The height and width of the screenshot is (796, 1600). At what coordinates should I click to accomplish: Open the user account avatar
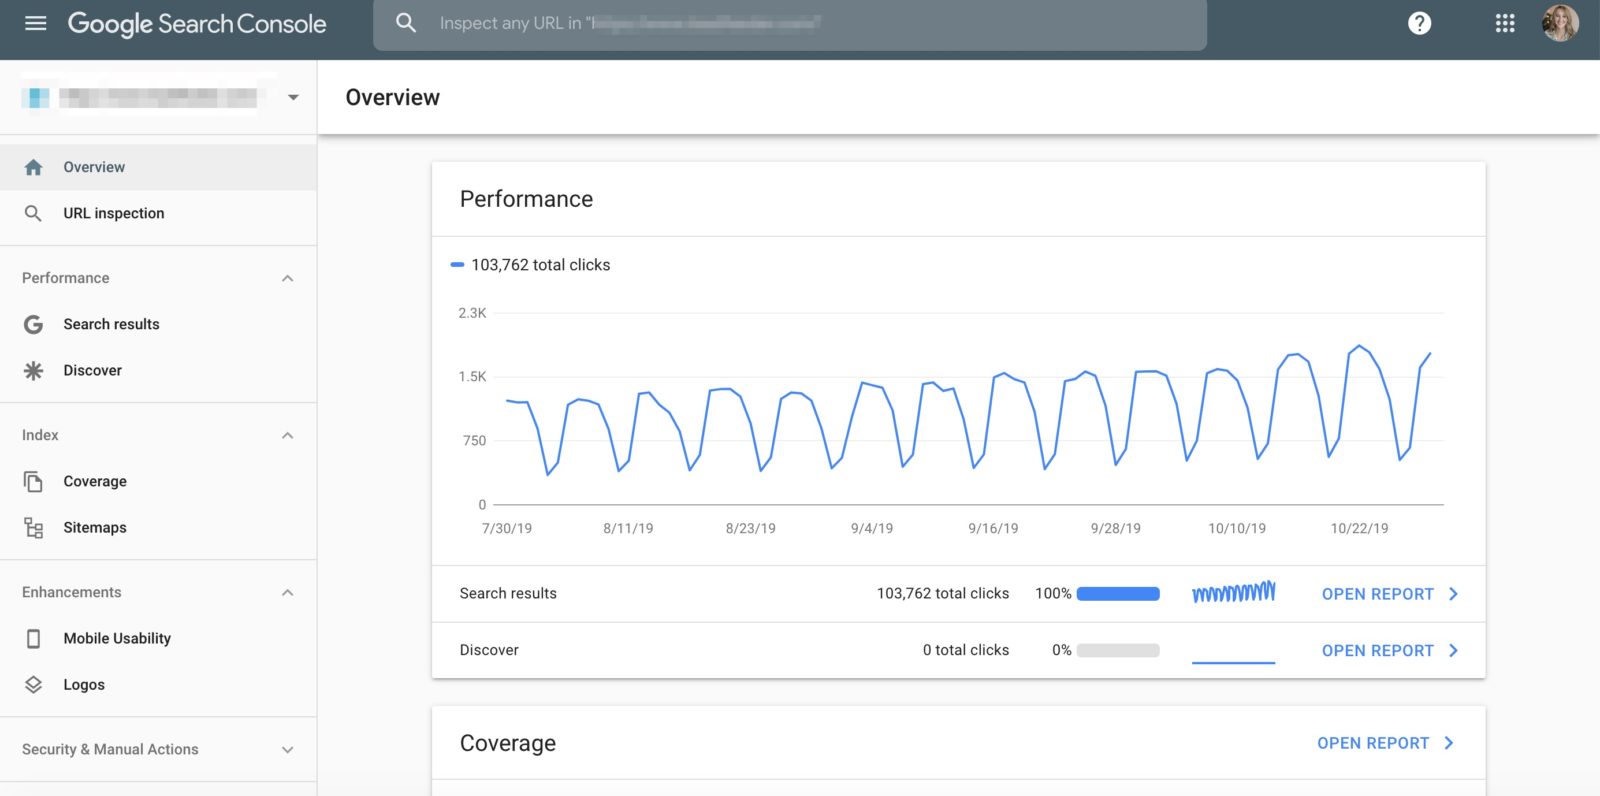(x=1560, y=23)
